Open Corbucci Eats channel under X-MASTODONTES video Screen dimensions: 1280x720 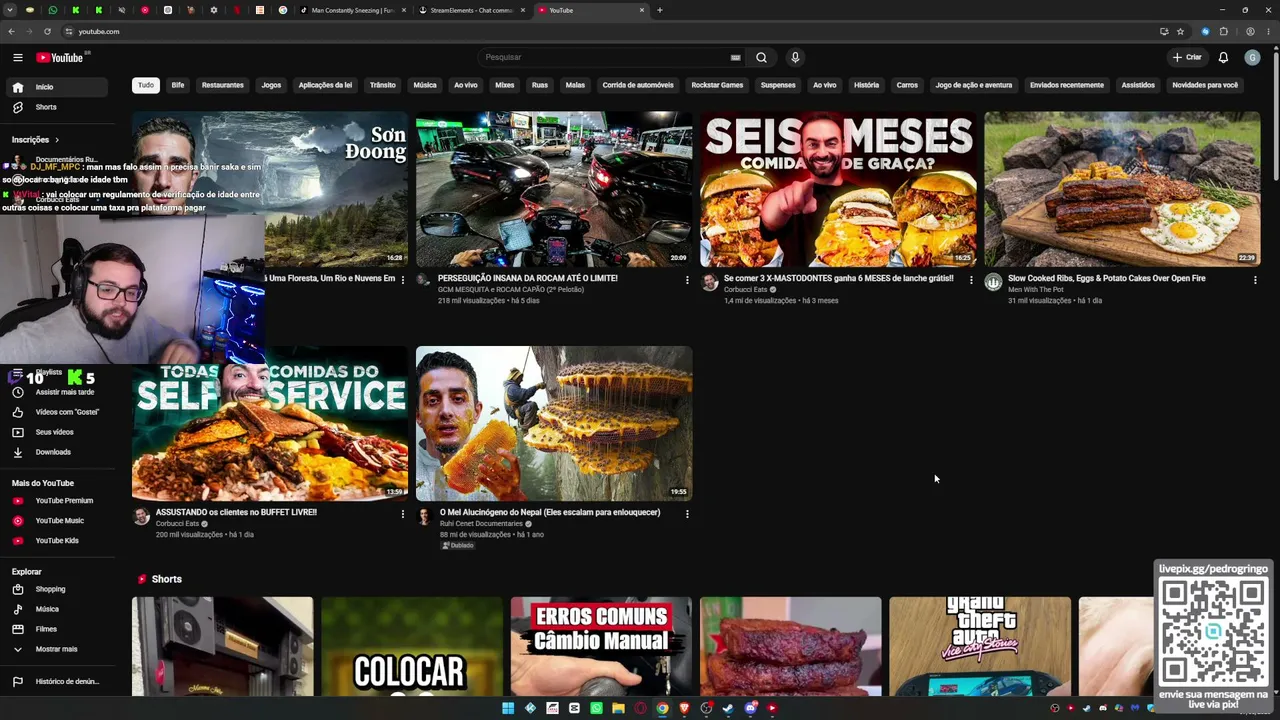point(745,290)
